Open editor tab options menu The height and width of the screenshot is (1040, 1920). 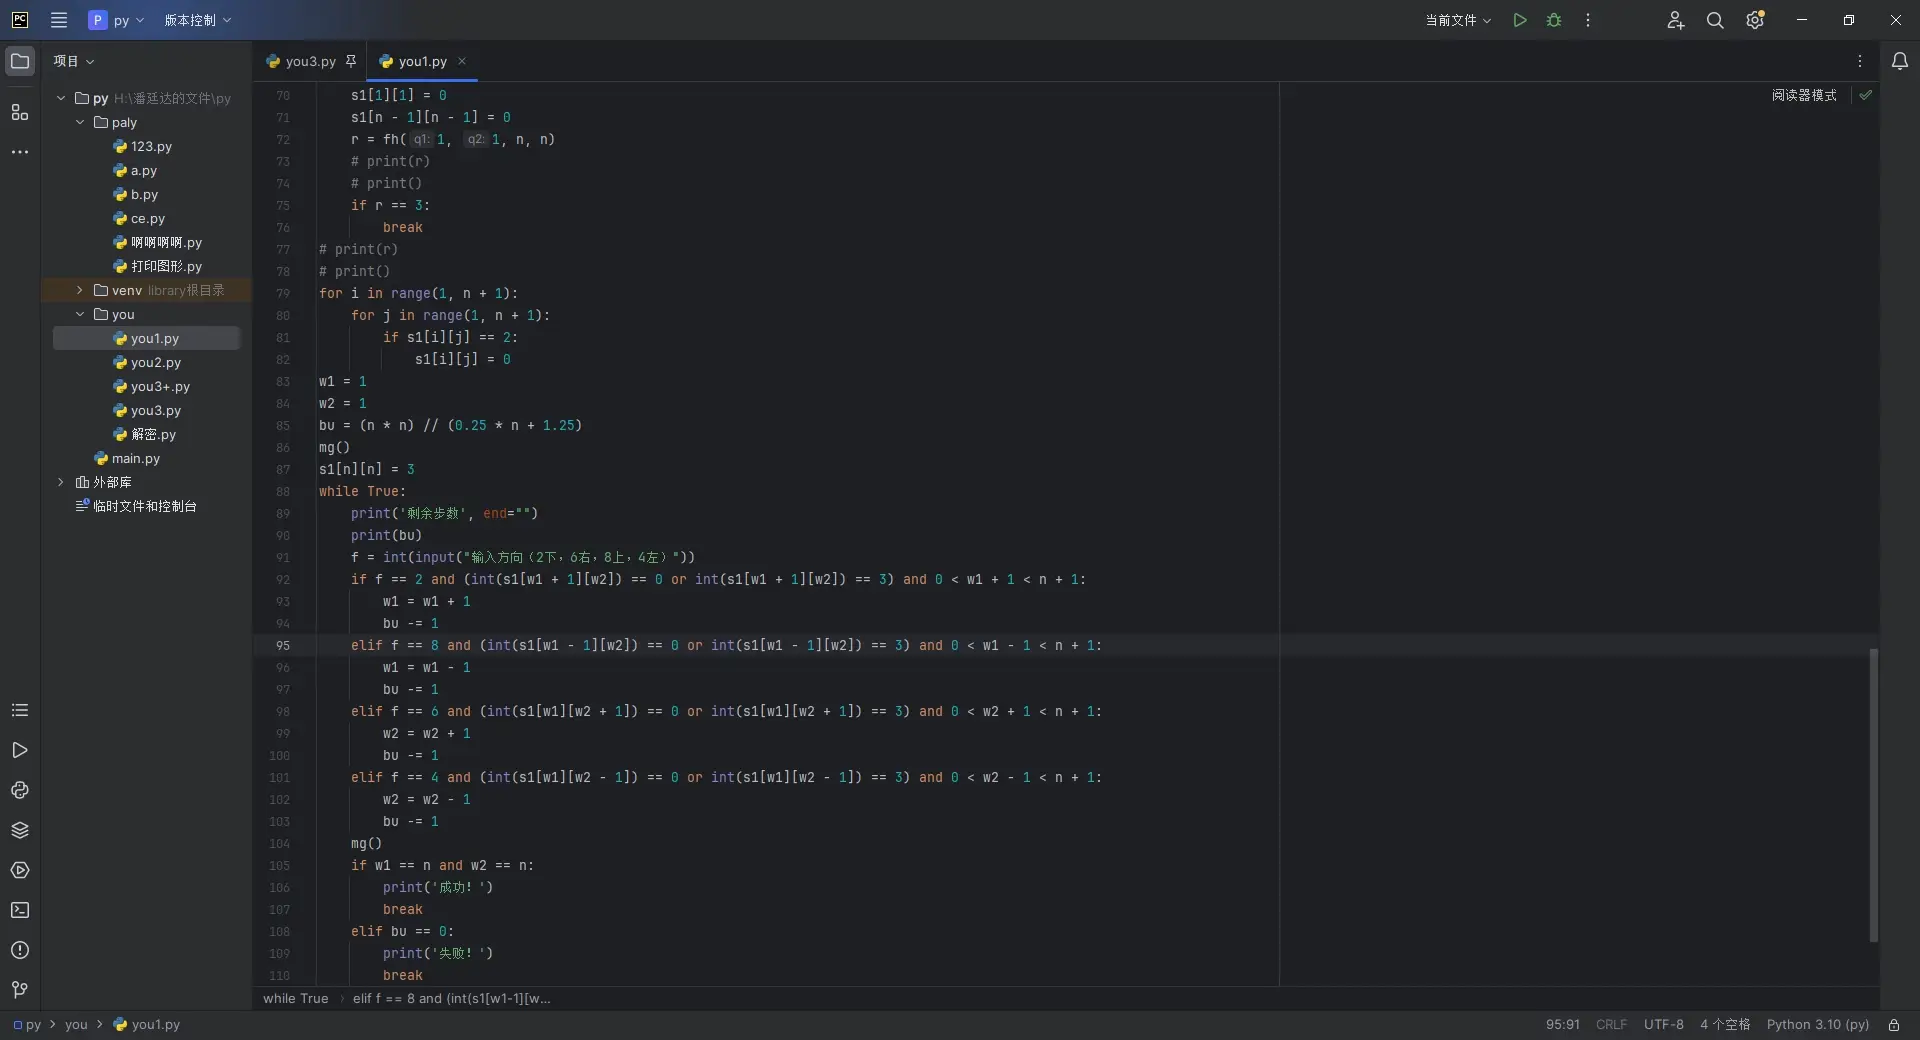click(x=1860, y=61)
